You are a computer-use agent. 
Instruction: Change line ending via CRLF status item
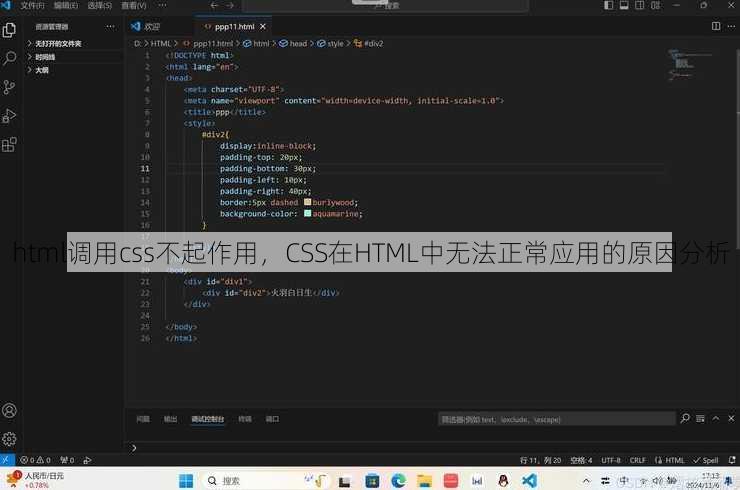pyautogui.click(x=638, y=460)
